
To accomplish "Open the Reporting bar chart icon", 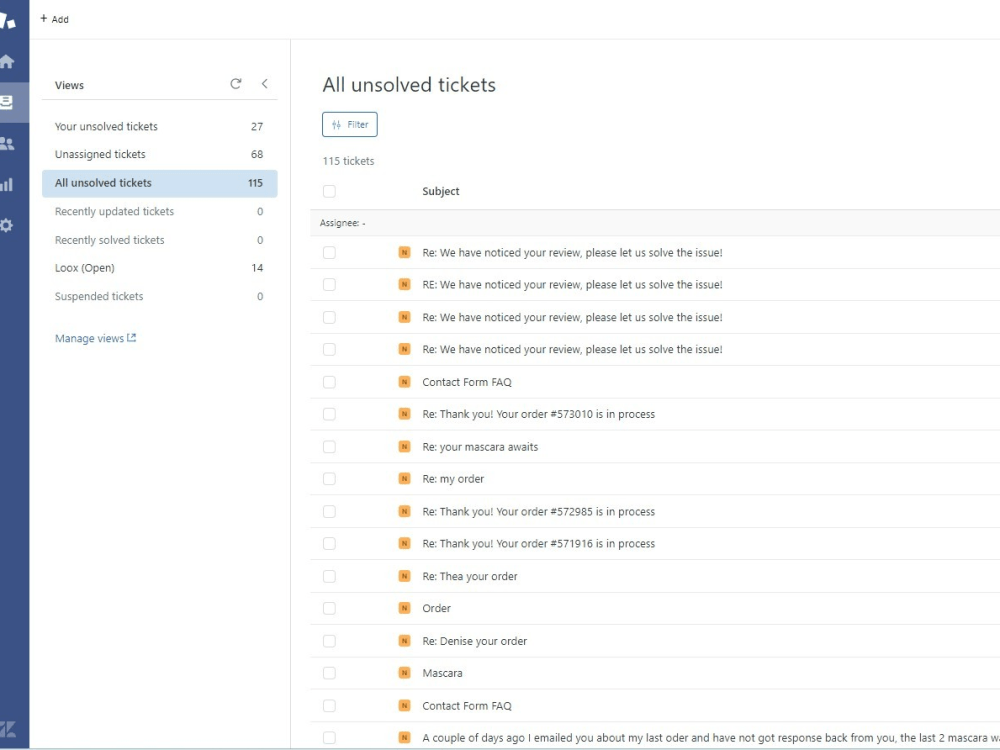I will [7, 185].
